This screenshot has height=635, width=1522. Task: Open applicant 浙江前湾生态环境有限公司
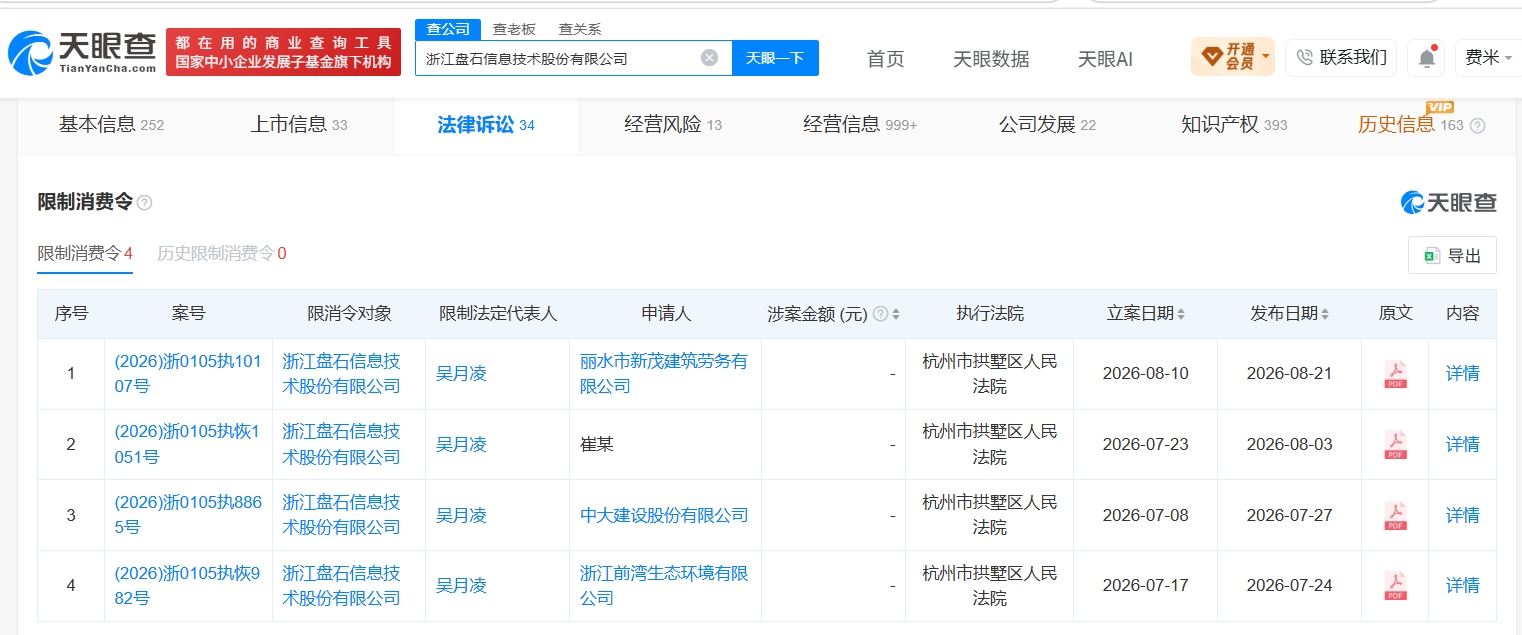click(664, 585)
